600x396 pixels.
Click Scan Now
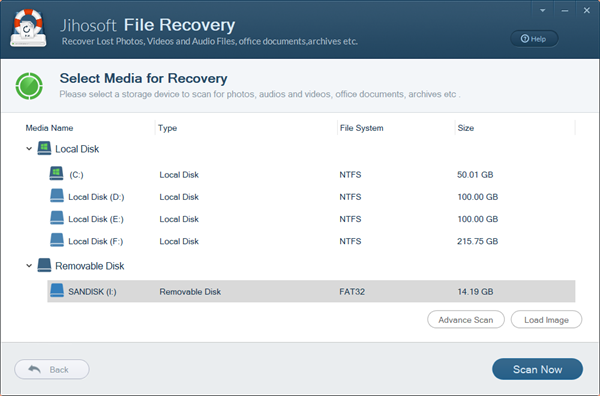coord(537,369)
